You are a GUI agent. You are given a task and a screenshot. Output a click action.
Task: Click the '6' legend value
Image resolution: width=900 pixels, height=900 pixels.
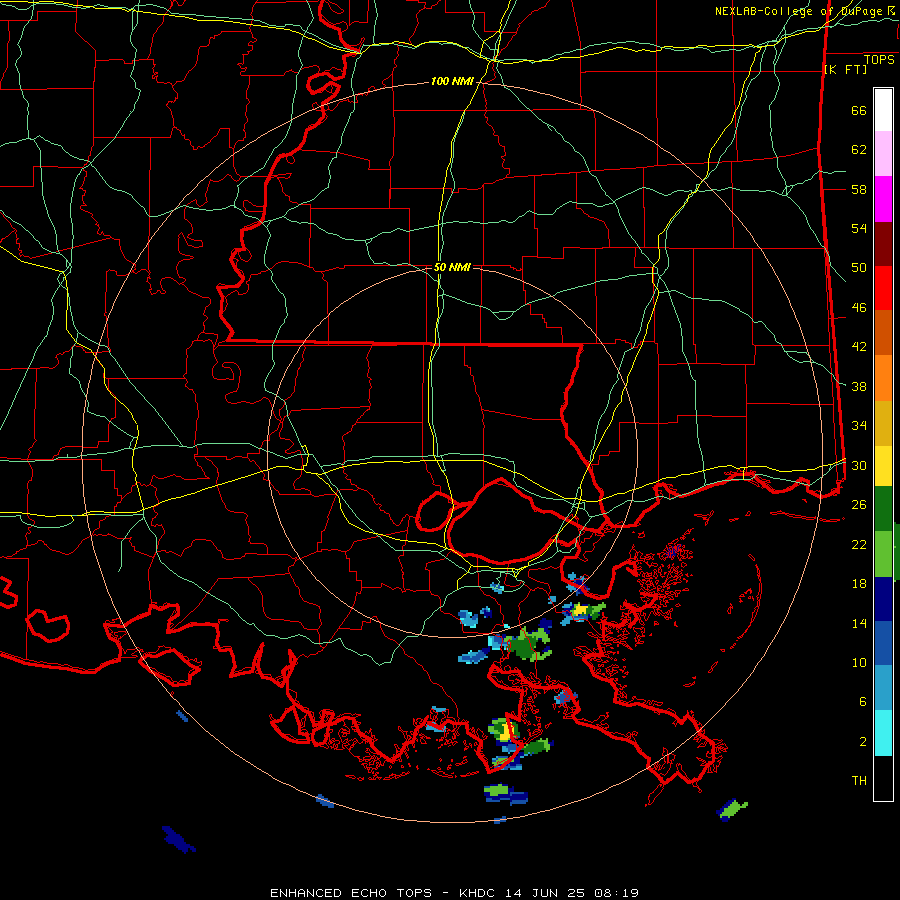point(863,702)
